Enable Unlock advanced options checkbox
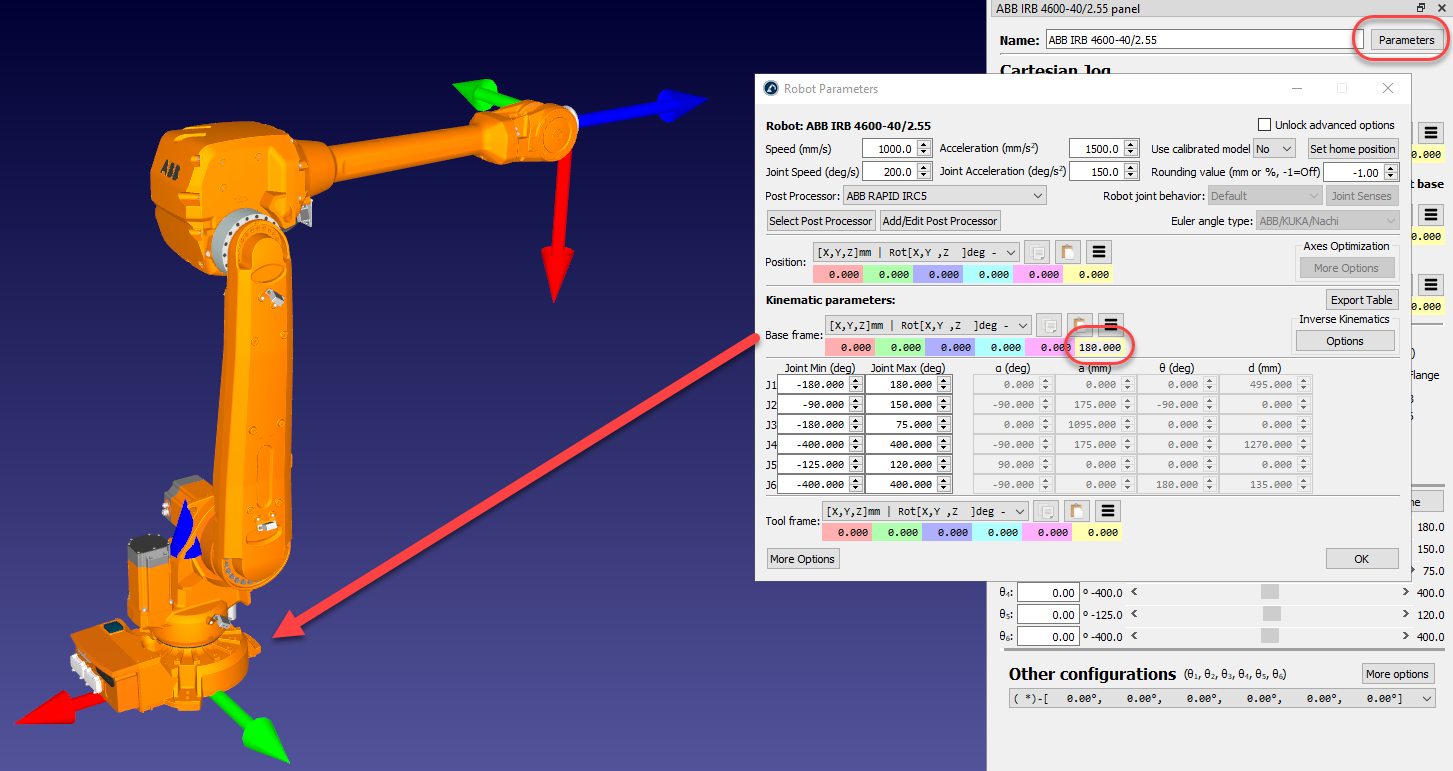The image size is (1453, 771). (x=1264, y=125)
